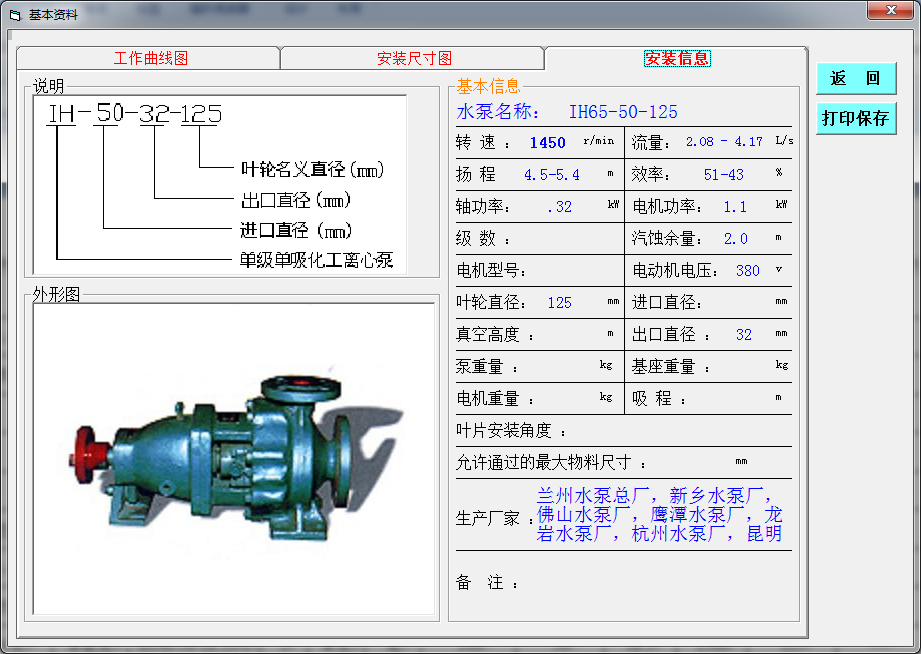This screenshot has width=921, height=654.
Task: Click 出口直径(mm) in the 说明 diagram
Action: (x=295, y=200)
